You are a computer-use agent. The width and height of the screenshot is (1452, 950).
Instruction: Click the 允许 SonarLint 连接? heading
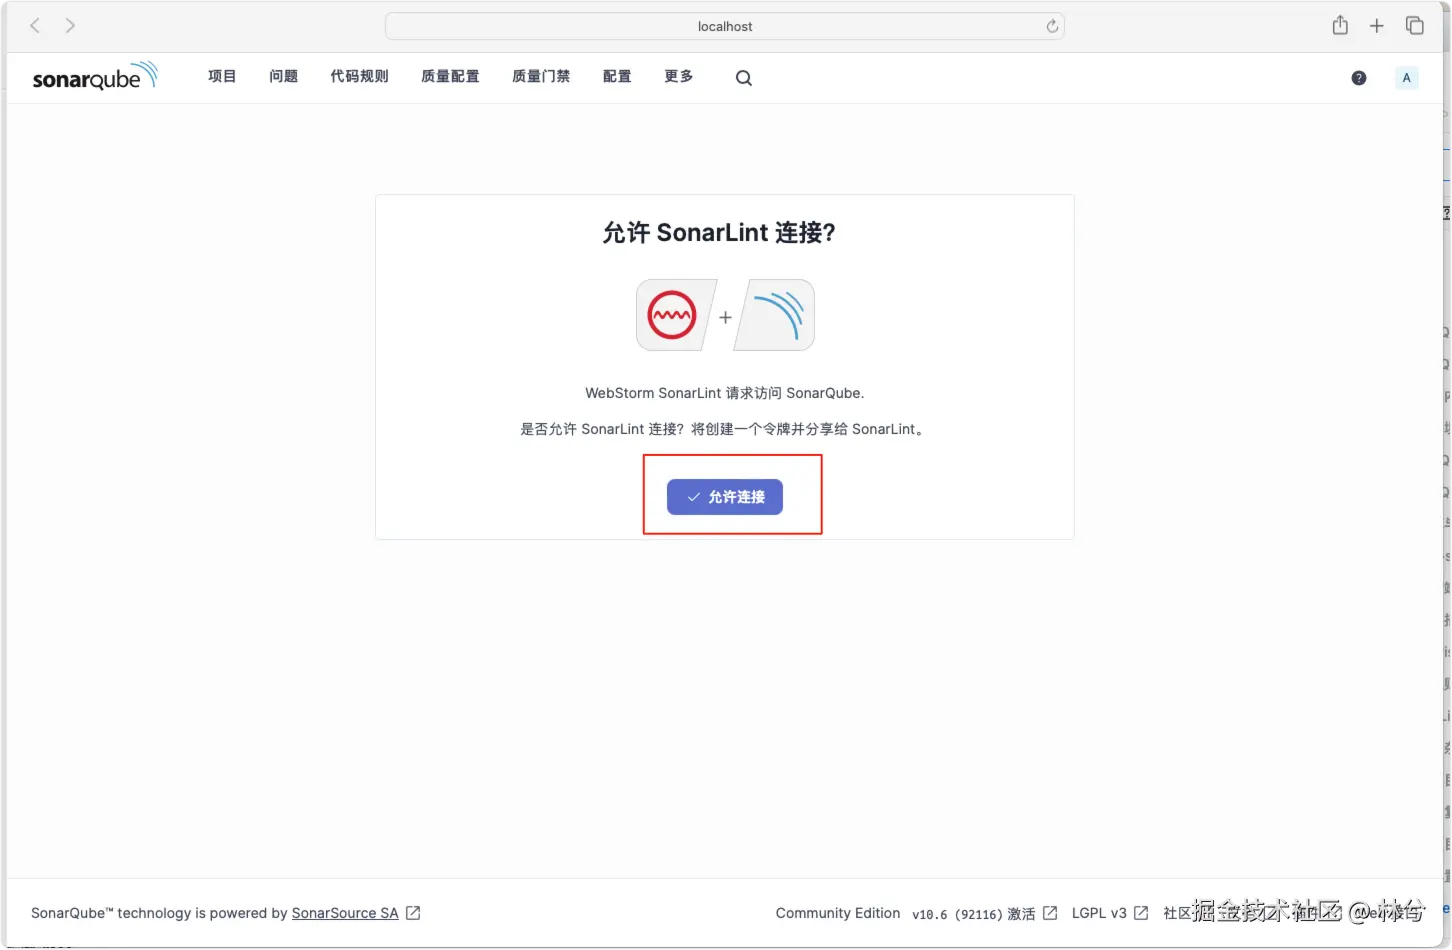pyautogui.click(x=719, y=233)
